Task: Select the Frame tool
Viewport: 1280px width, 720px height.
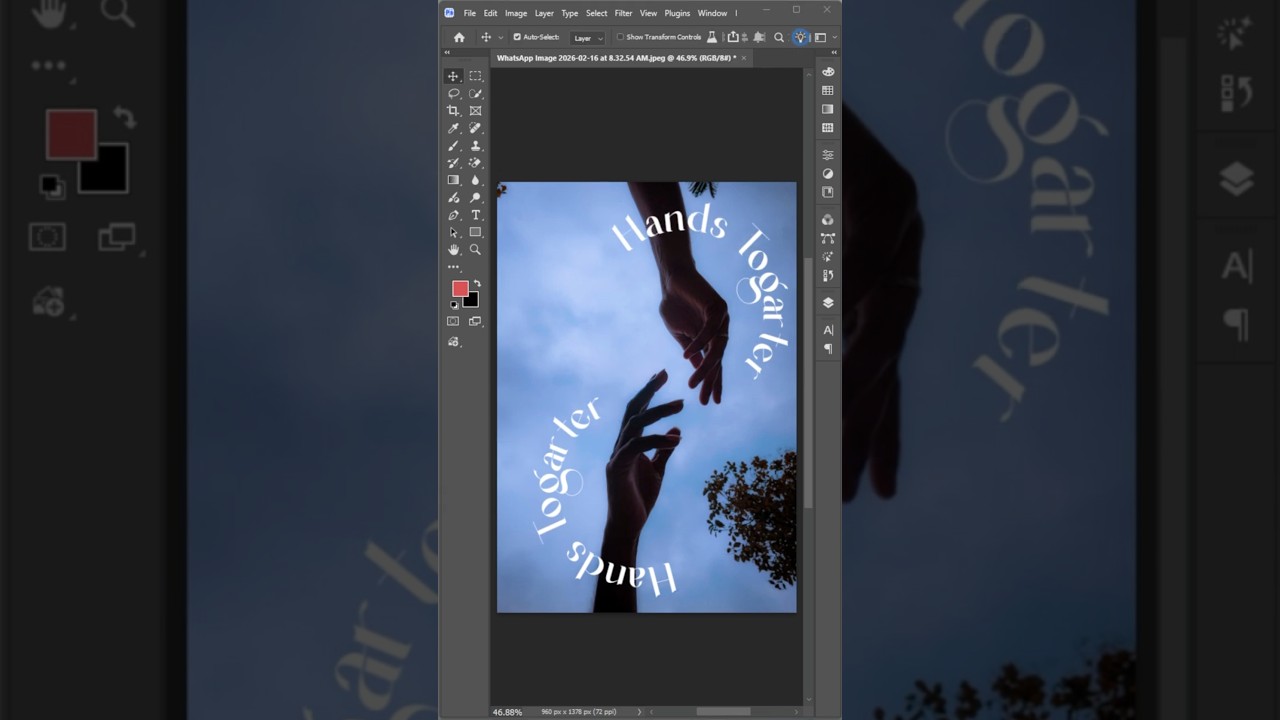Action: click(x=475, y=111)
